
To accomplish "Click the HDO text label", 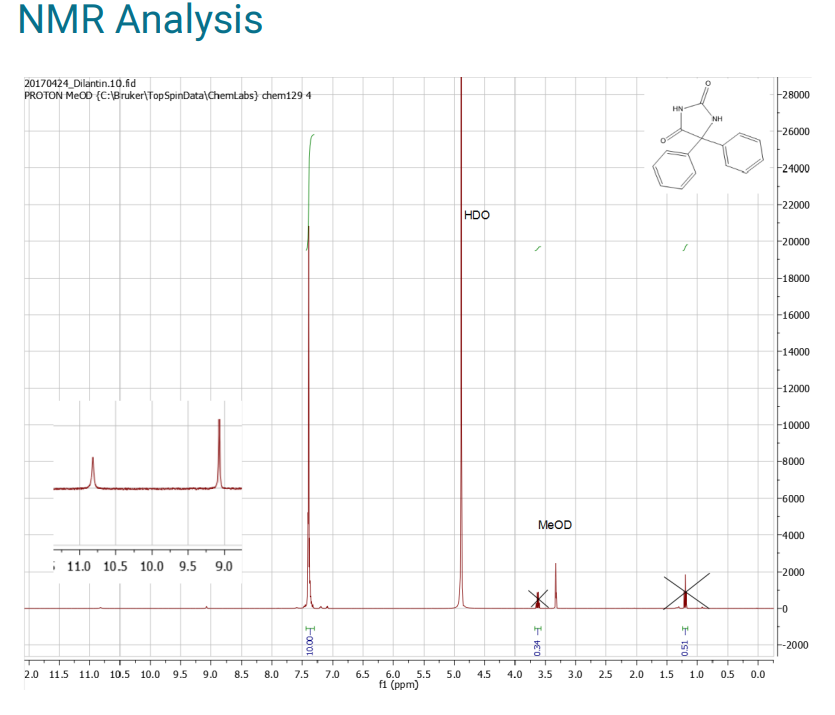I will coord(475,214).
